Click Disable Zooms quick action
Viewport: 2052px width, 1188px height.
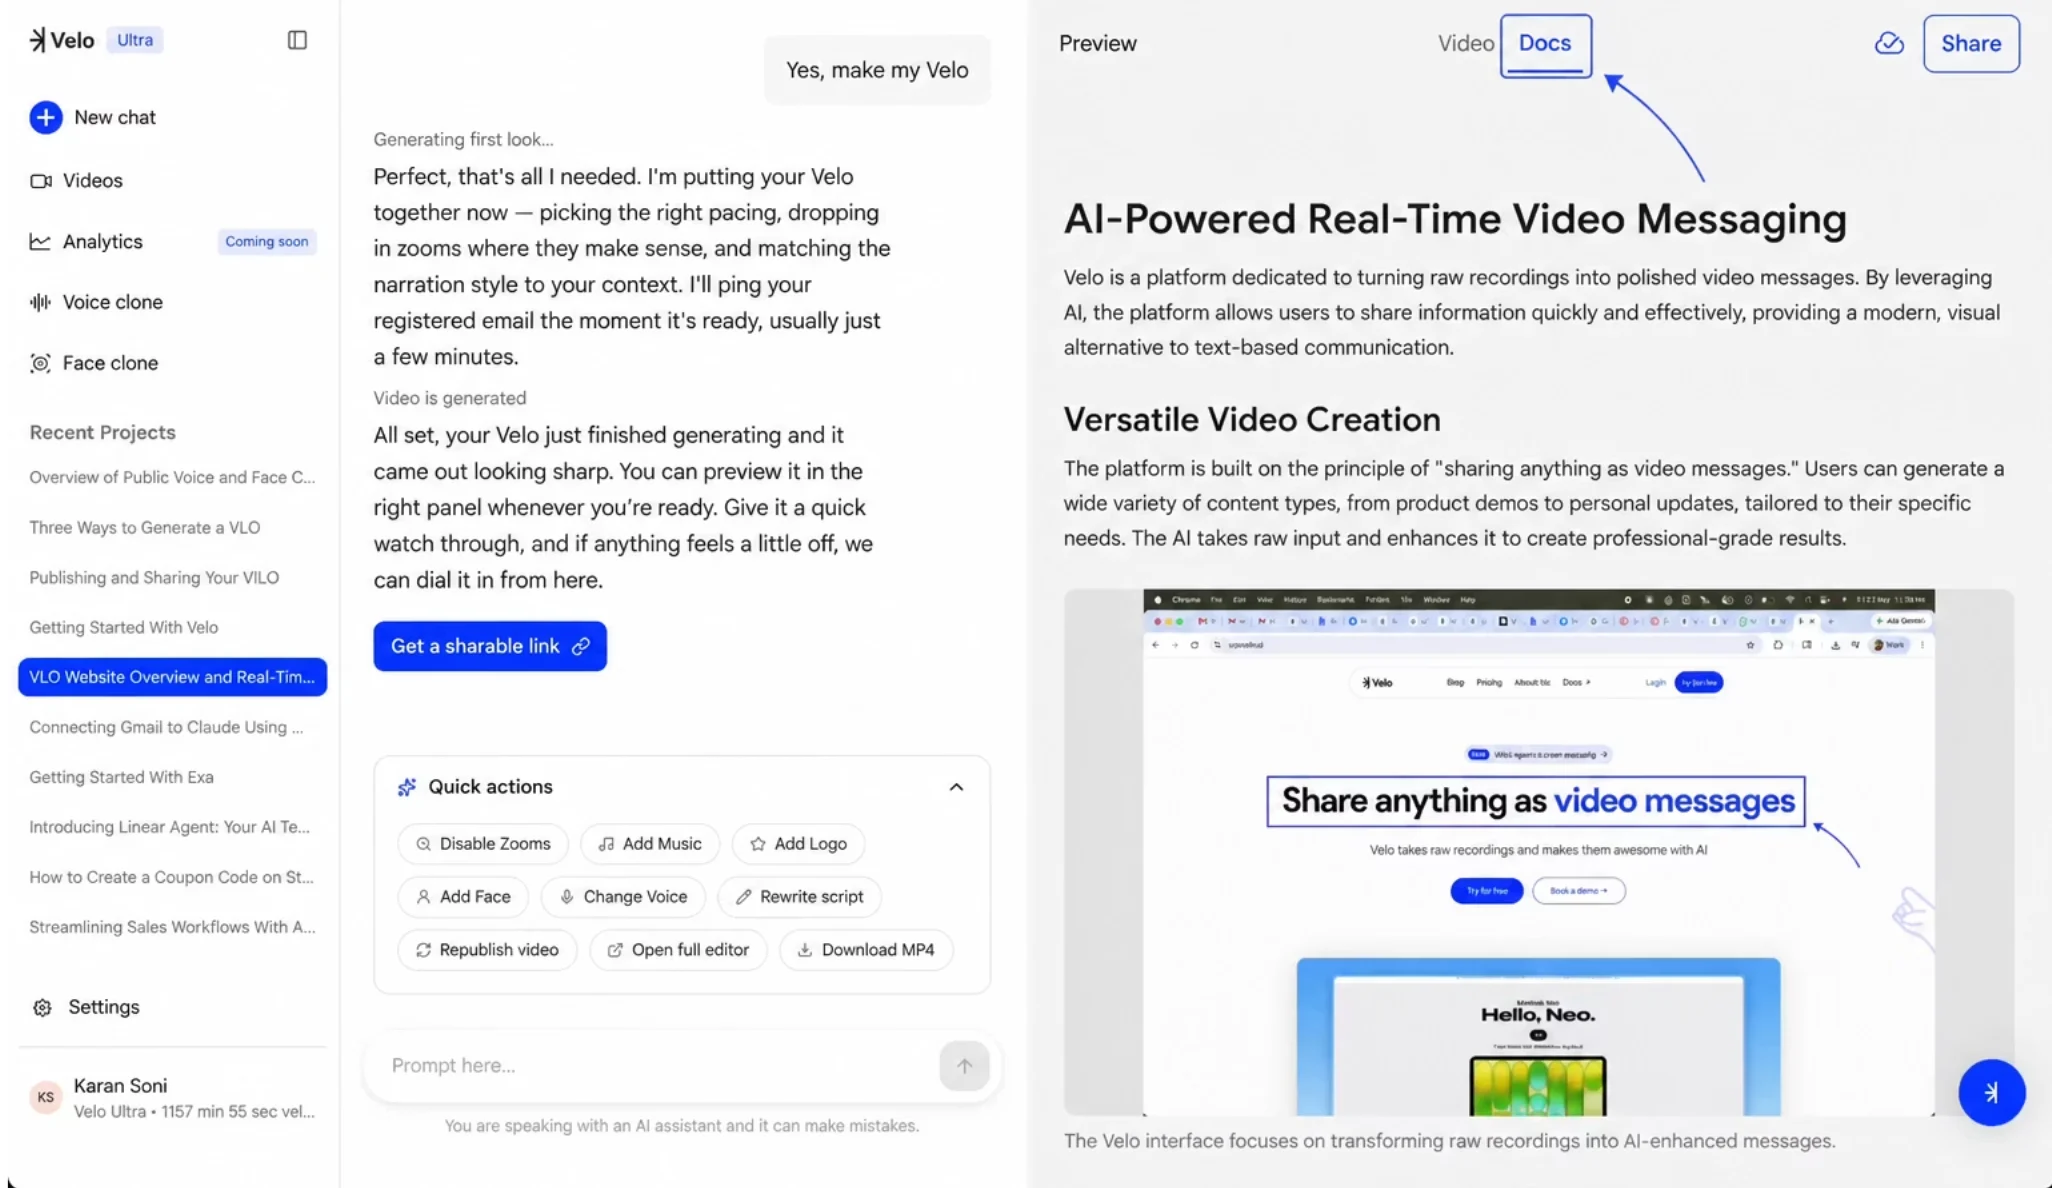483,844
